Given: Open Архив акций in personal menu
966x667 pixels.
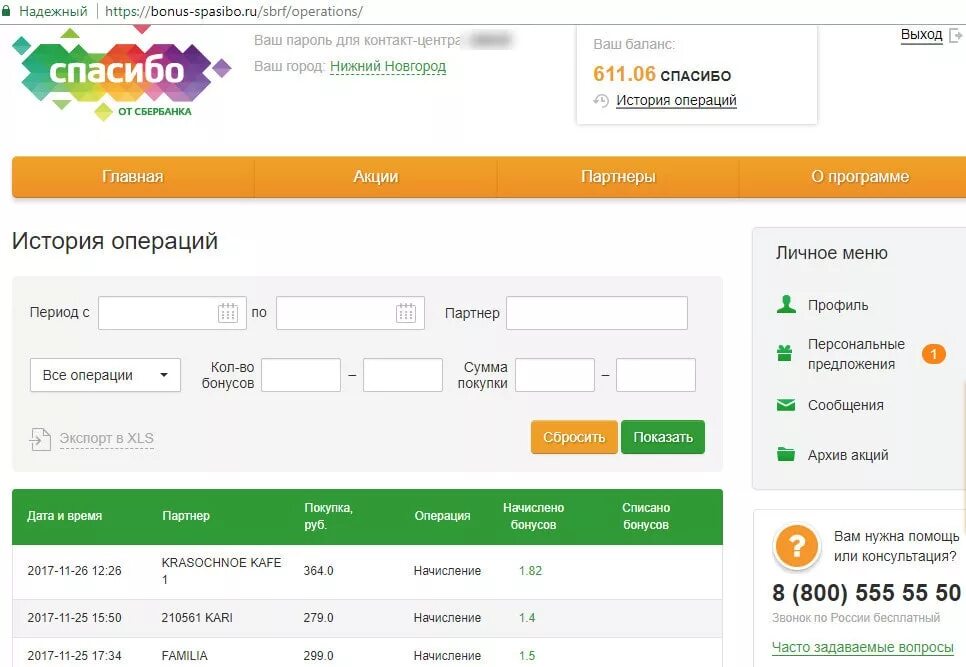Looking at the screenshot, I should pos(848,455).
